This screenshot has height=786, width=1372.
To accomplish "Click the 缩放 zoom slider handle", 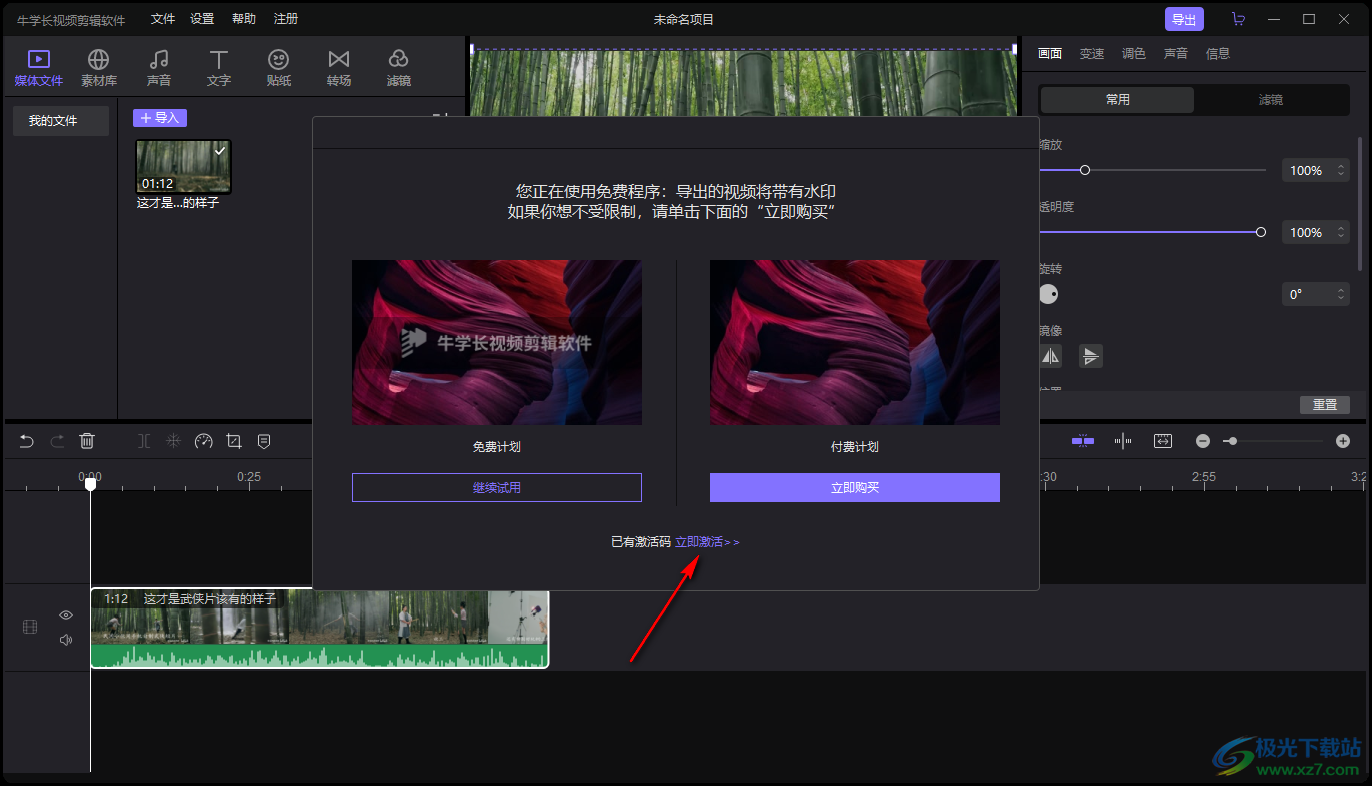I will pyautogui.click(x=1085, y=170).
